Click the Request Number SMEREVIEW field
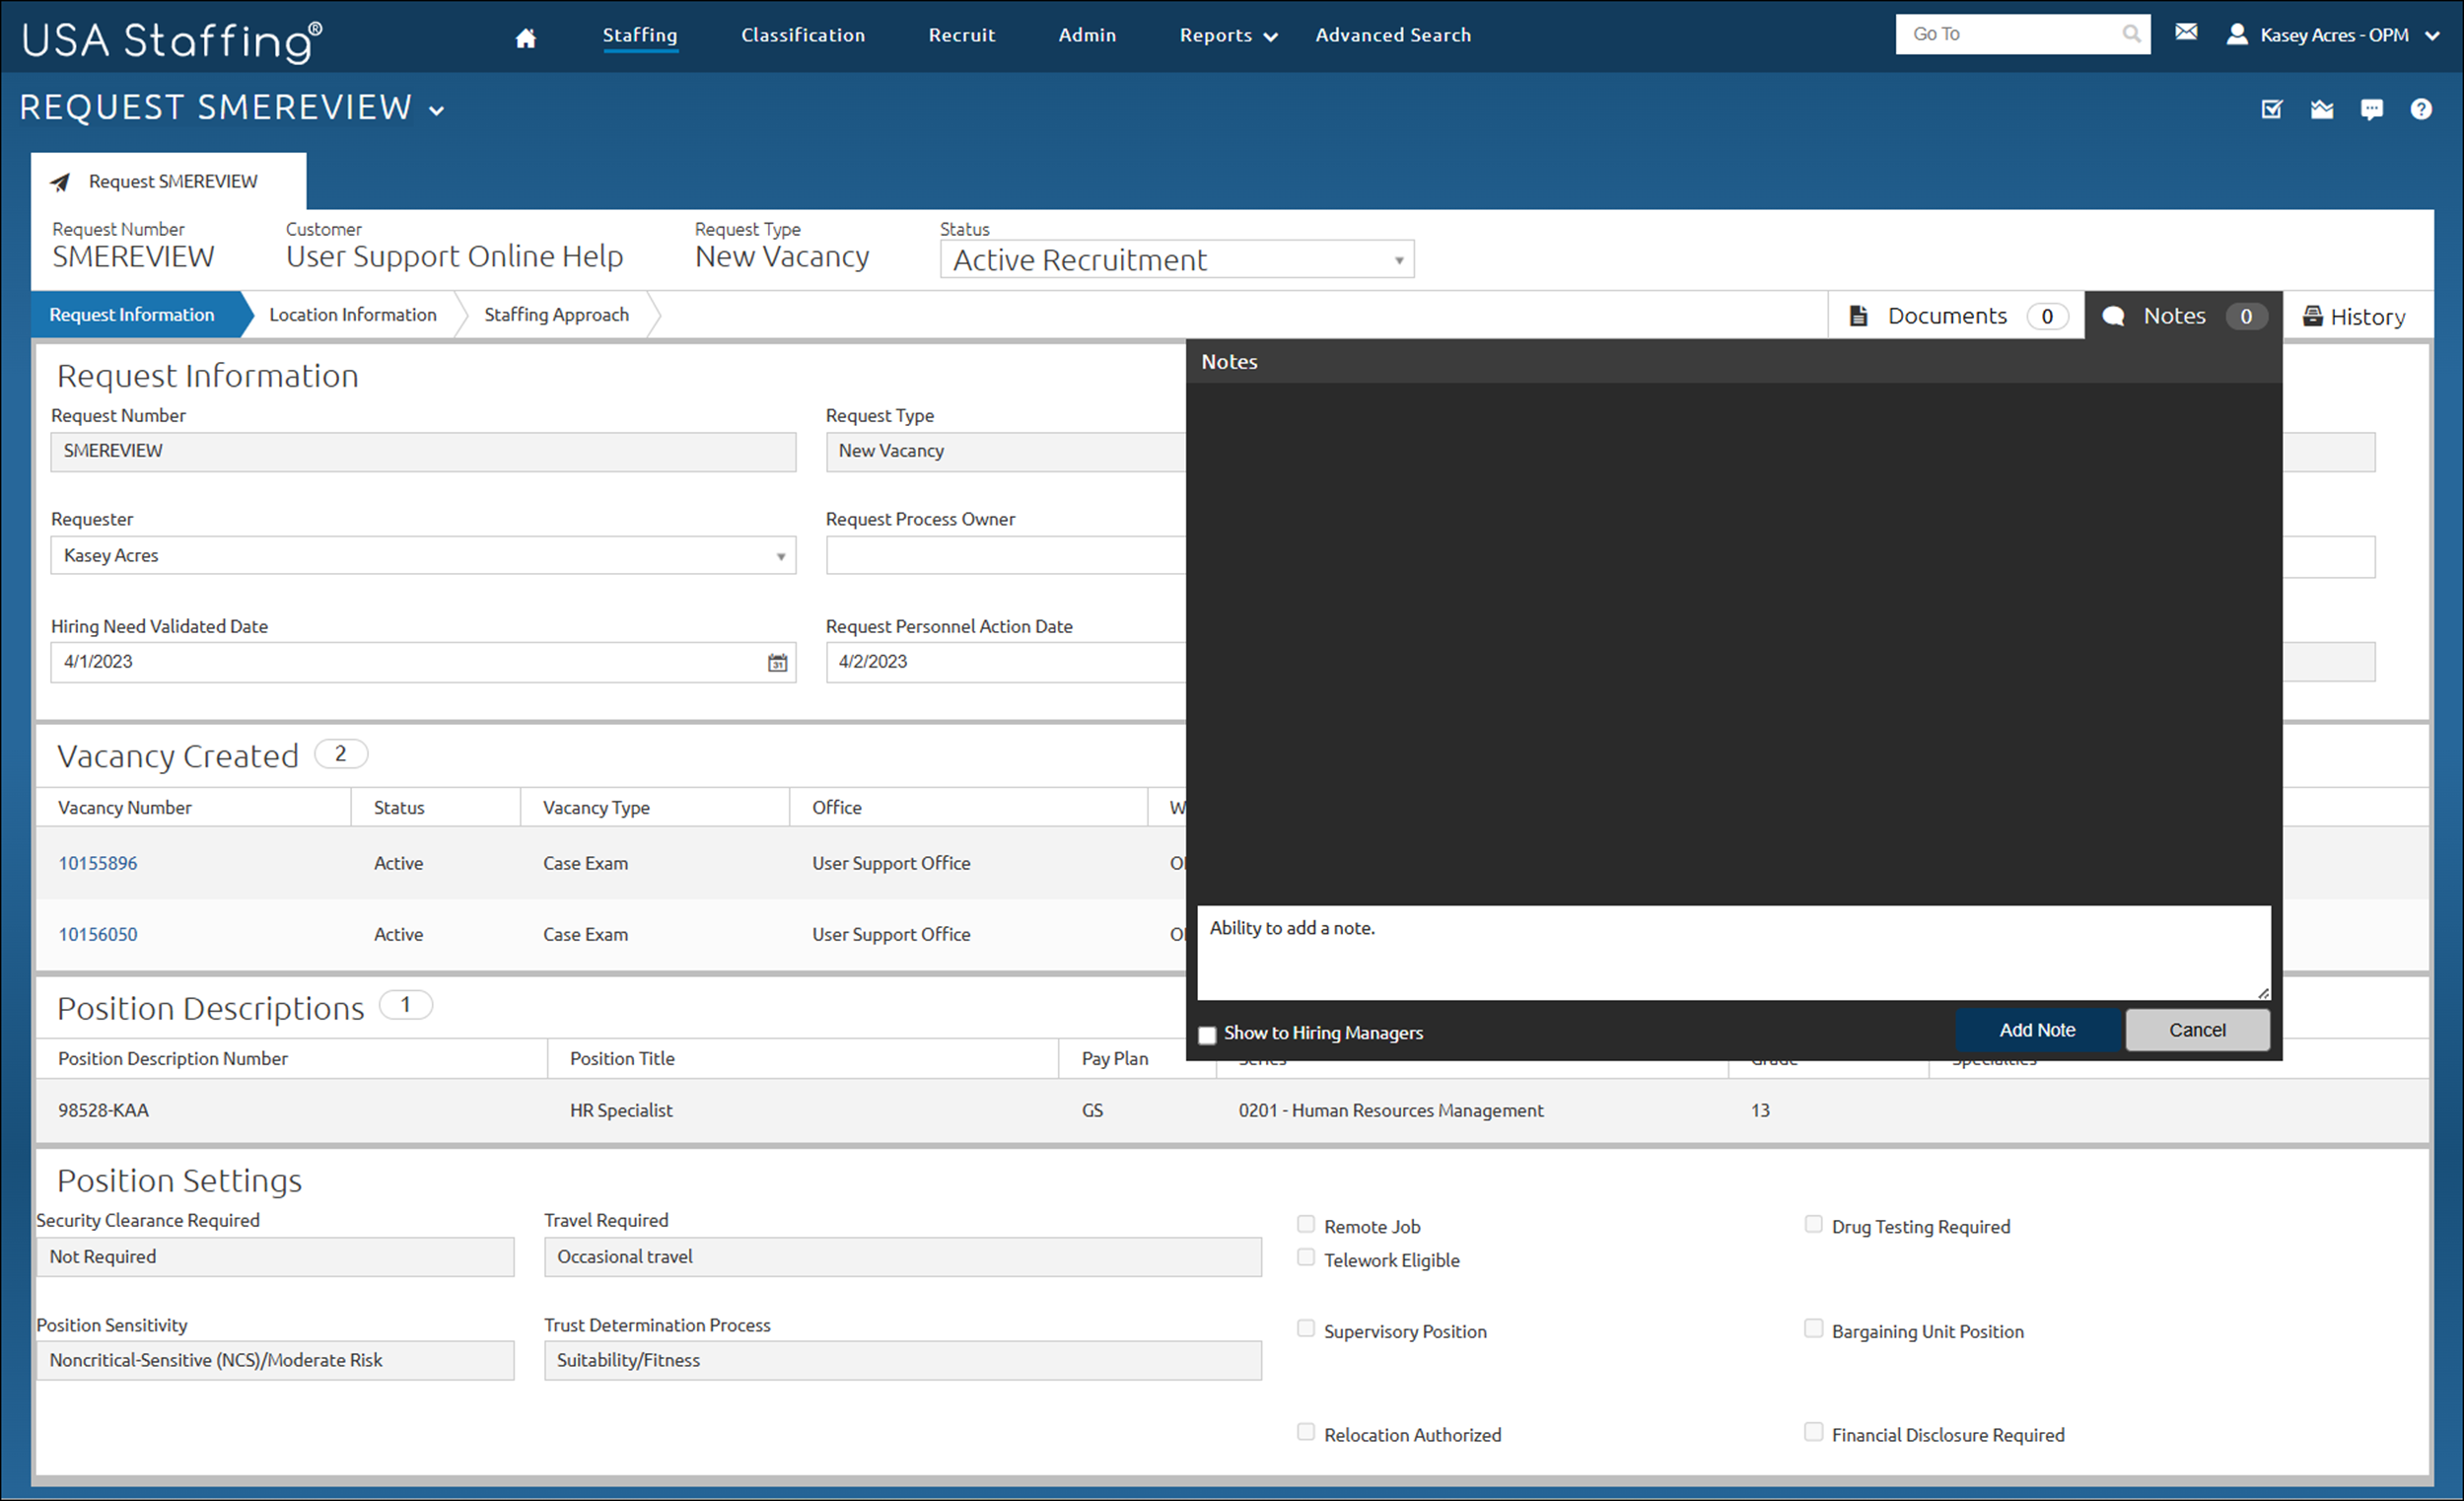Viewport: 2464px width, 1501px height. [423, 451]
